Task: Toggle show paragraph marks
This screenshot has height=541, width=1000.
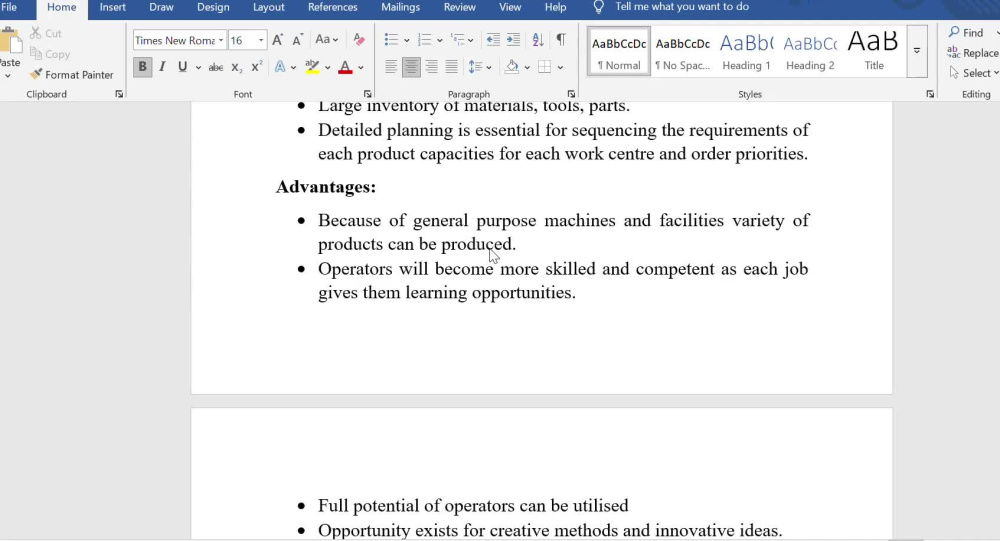Action: tap(561, 40)
